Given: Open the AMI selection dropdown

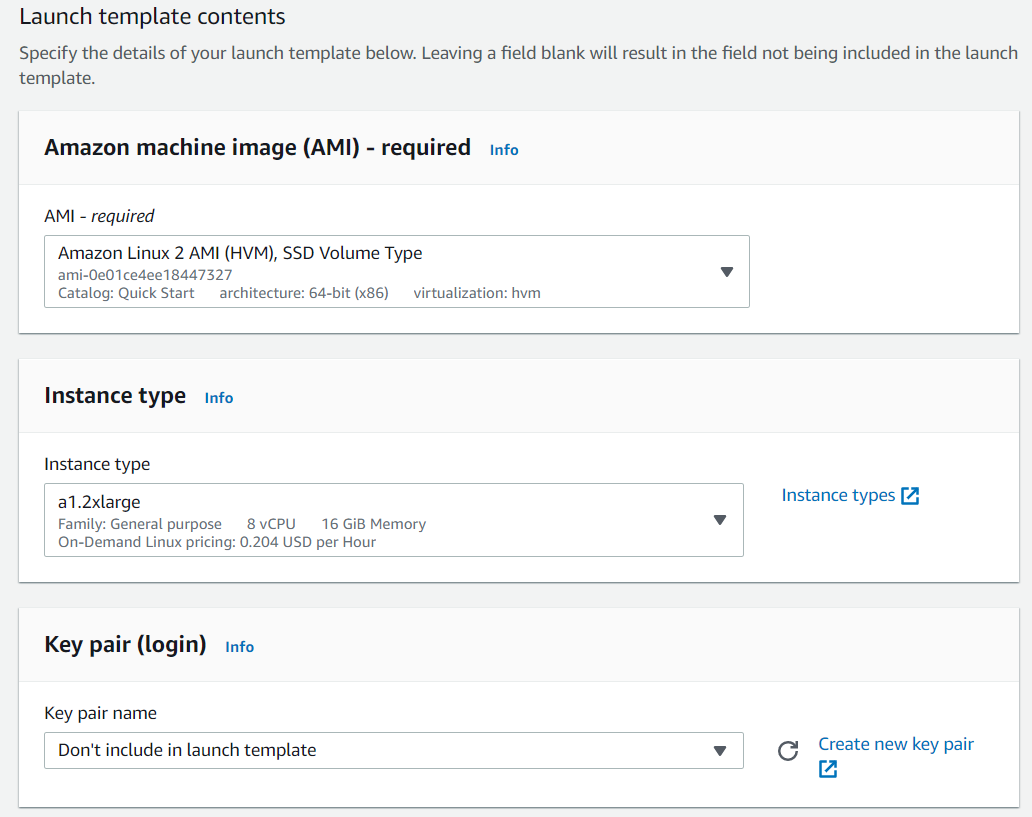Looking at the screenshot, I should point(396,271).
